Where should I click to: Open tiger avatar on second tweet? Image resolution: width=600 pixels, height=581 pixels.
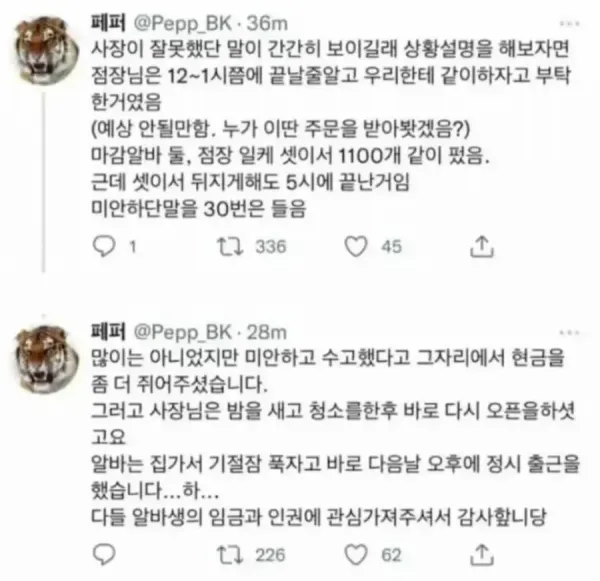coord(47,359)
